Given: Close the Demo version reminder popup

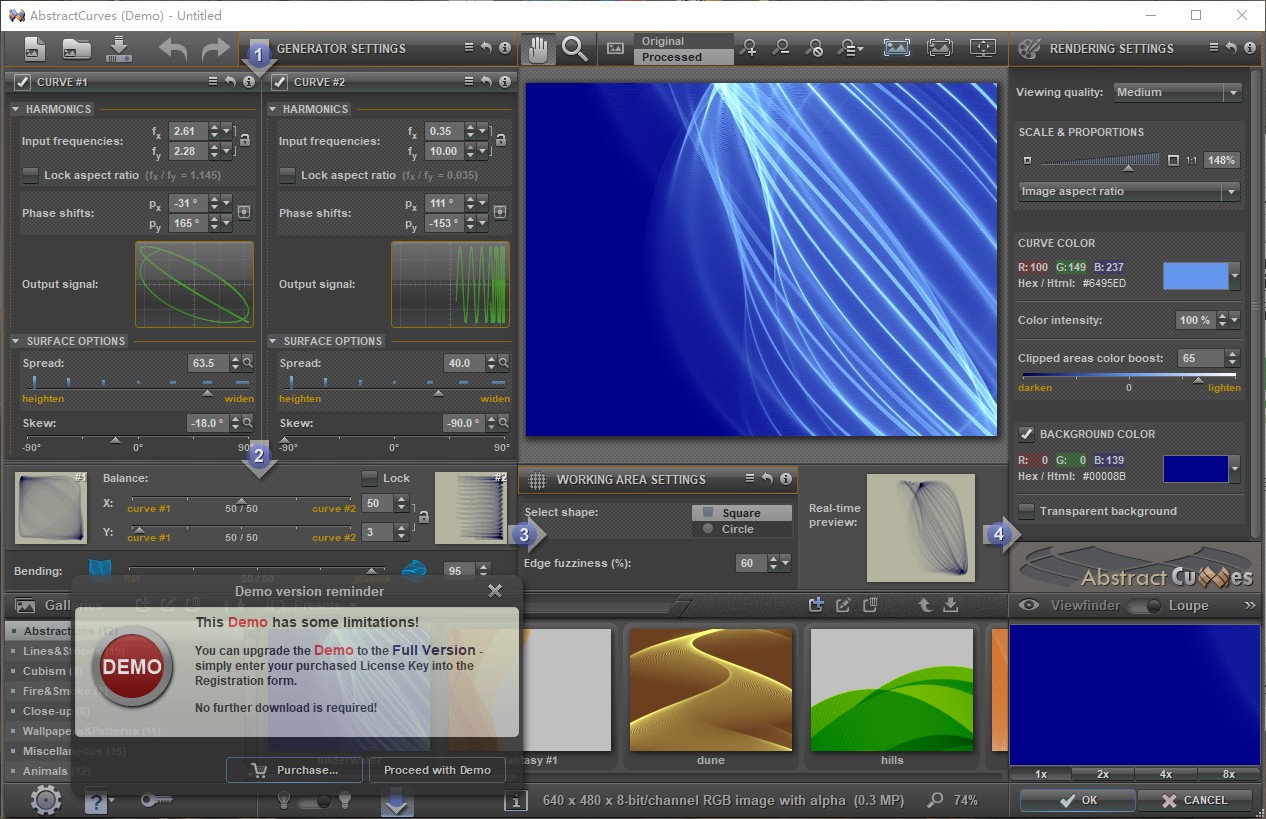Looking at the screenshot, I should tap(494, 591).
